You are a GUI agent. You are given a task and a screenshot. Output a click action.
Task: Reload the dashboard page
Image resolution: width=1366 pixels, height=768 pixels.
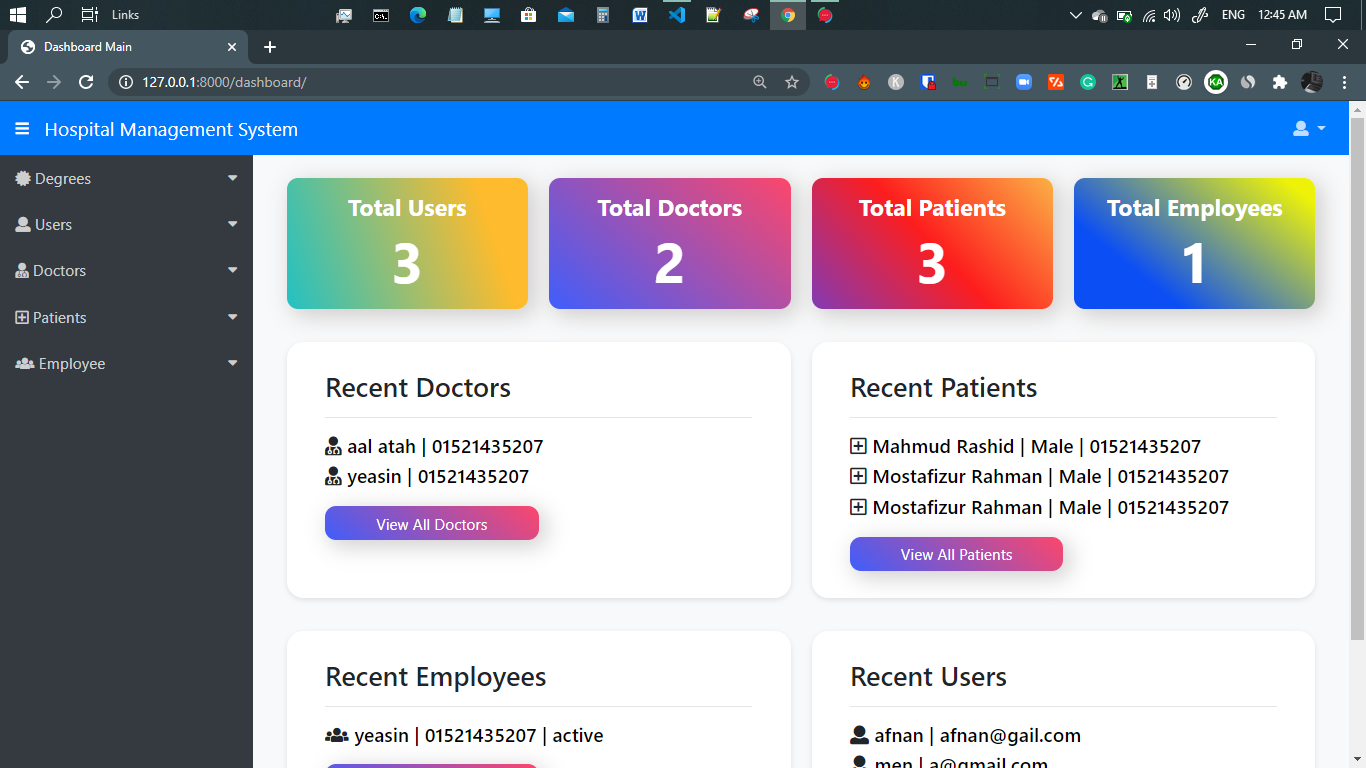pyautogui.click(x=86, y=82)
